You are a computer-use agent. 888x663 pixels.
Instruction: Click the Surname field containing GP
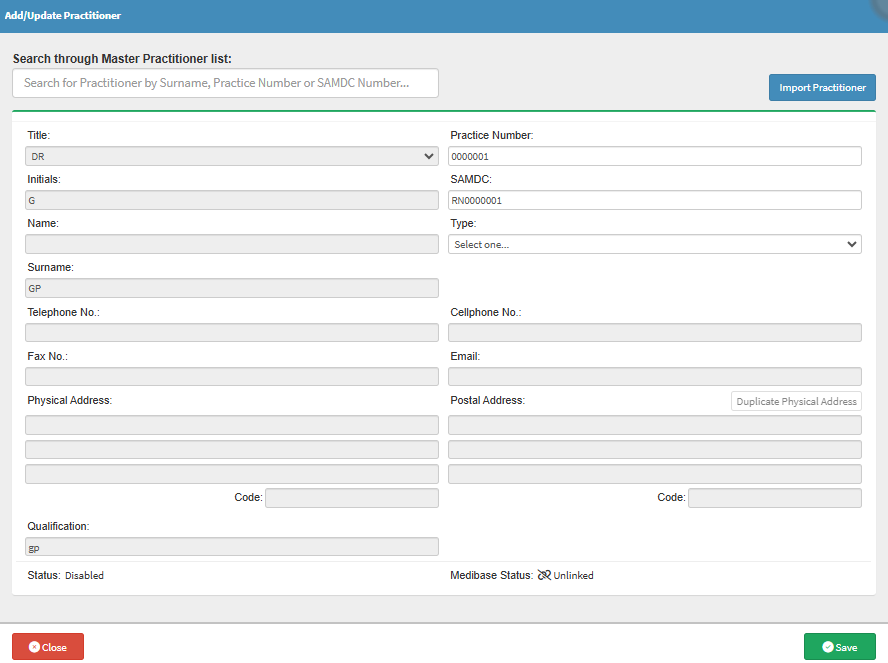coord(232,288)
